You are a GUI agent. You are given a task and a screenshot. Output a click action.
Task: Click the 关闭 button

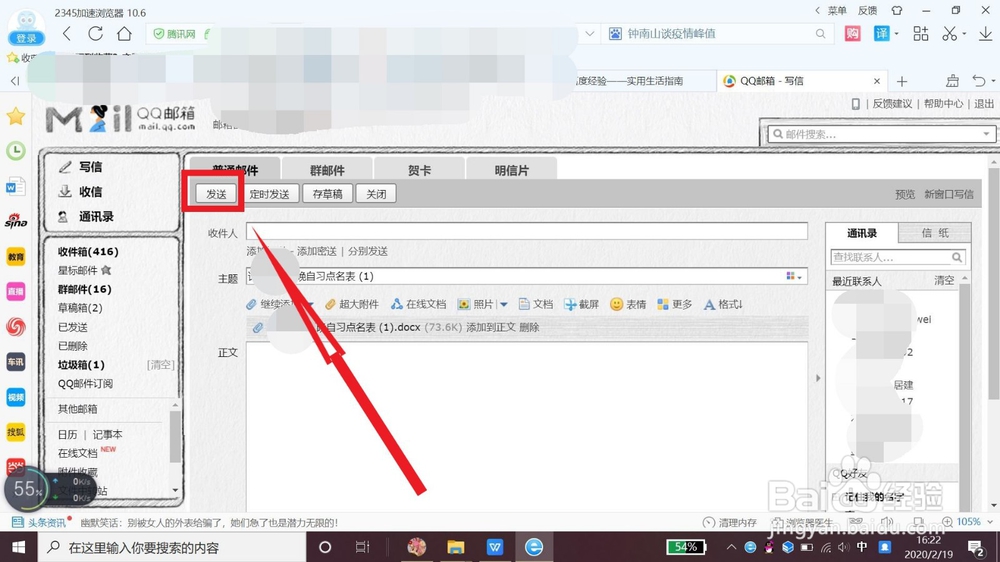point(376,194)
